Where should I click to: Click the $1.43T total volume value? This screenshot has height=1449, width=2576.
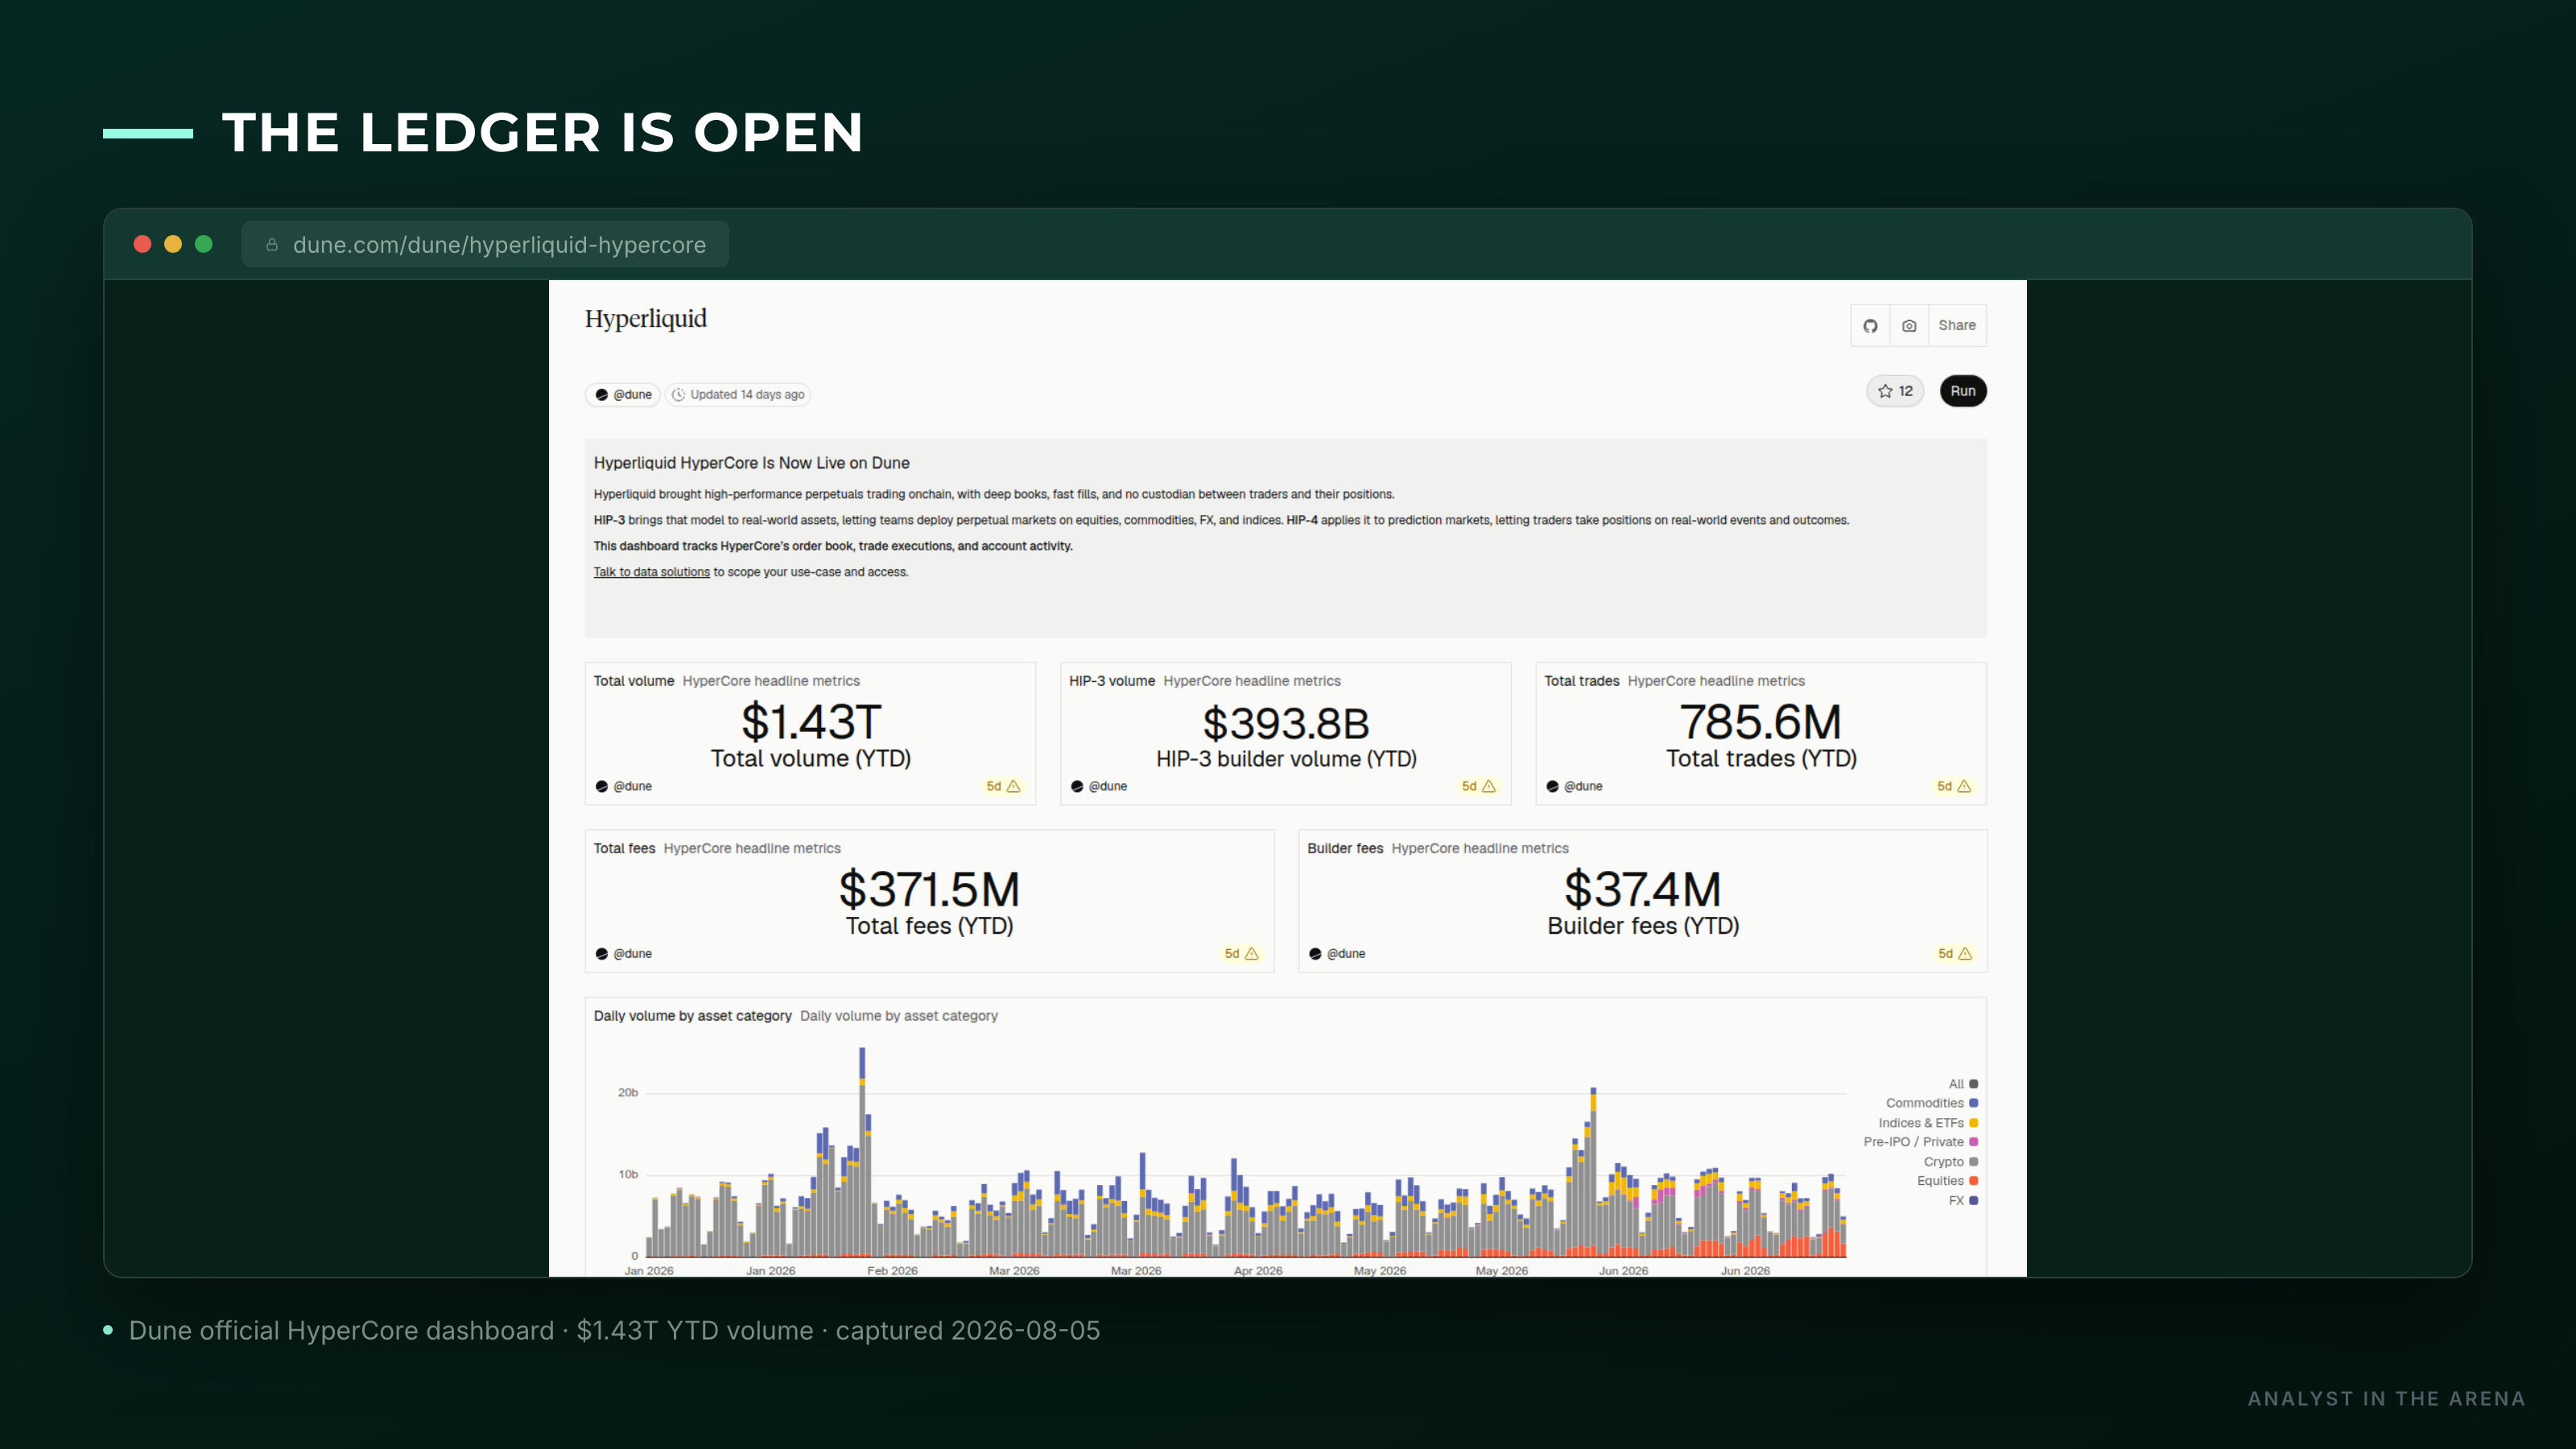click(x=811, y=722)
